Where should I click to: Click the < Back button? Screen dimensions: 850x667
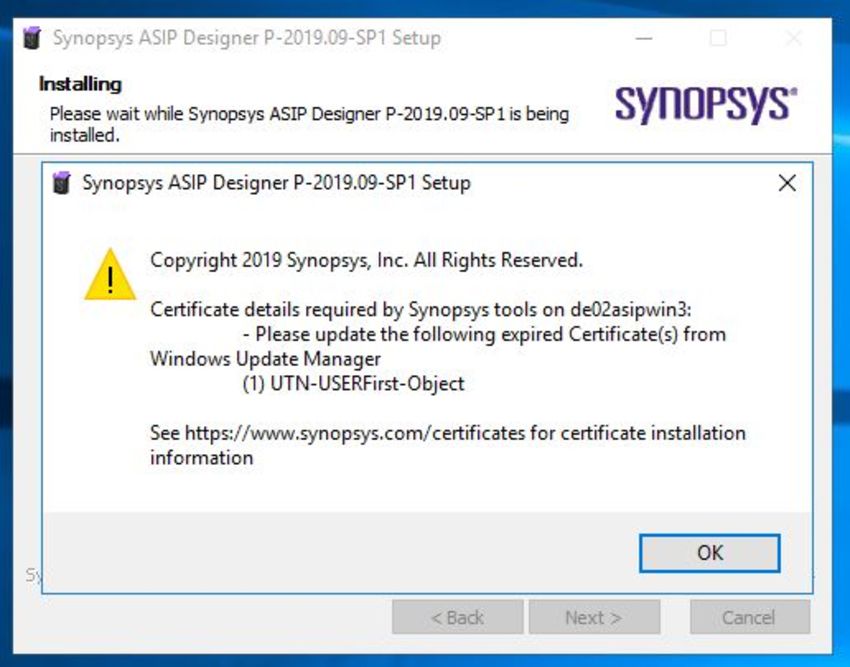click(457, 618)
